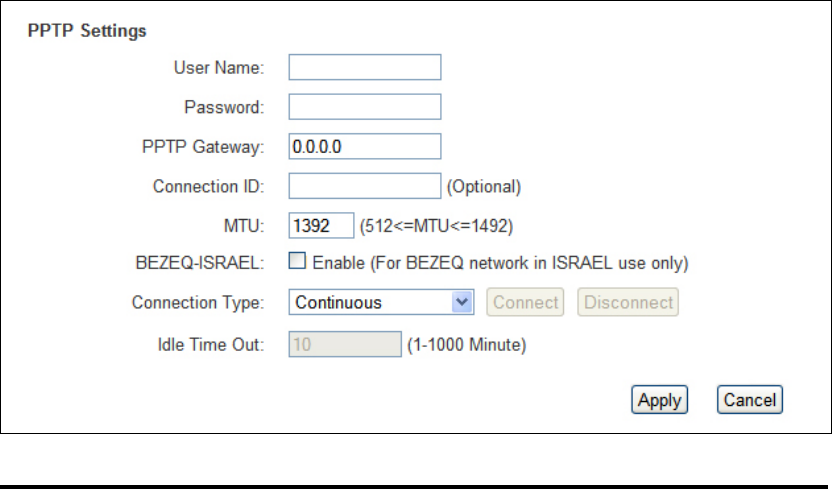Click the '(512<=MTU<=1492)' hint text

436,226
